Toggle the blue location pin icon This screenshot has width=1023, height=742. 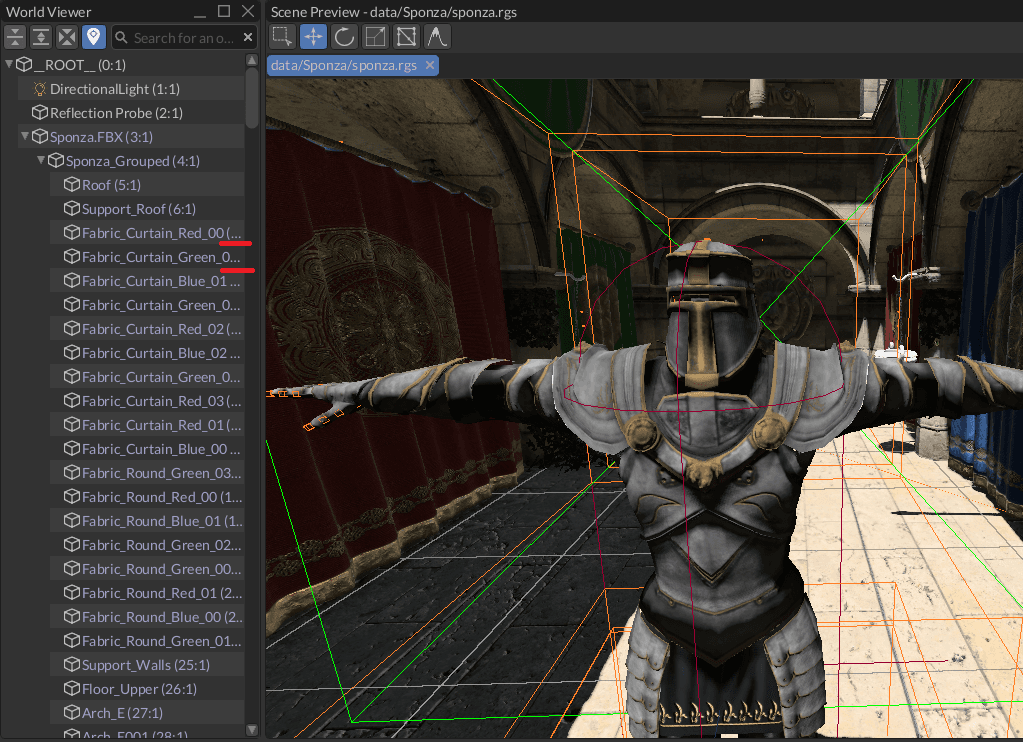click(93, 37)
